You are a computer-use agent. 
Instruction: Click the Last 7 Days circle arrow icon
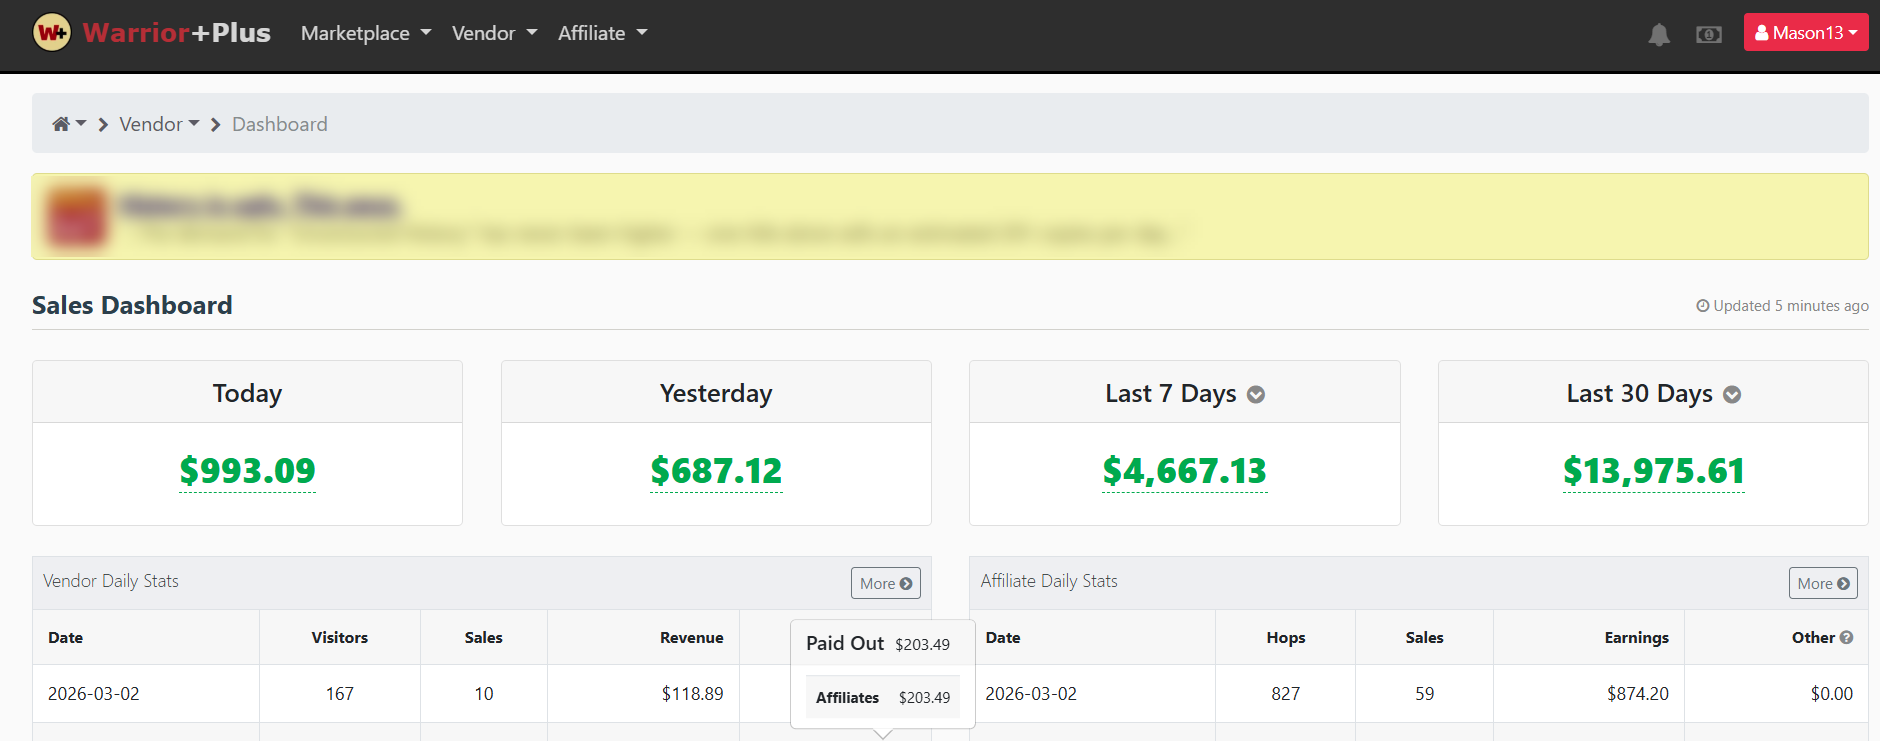[x=1256, y=395]
